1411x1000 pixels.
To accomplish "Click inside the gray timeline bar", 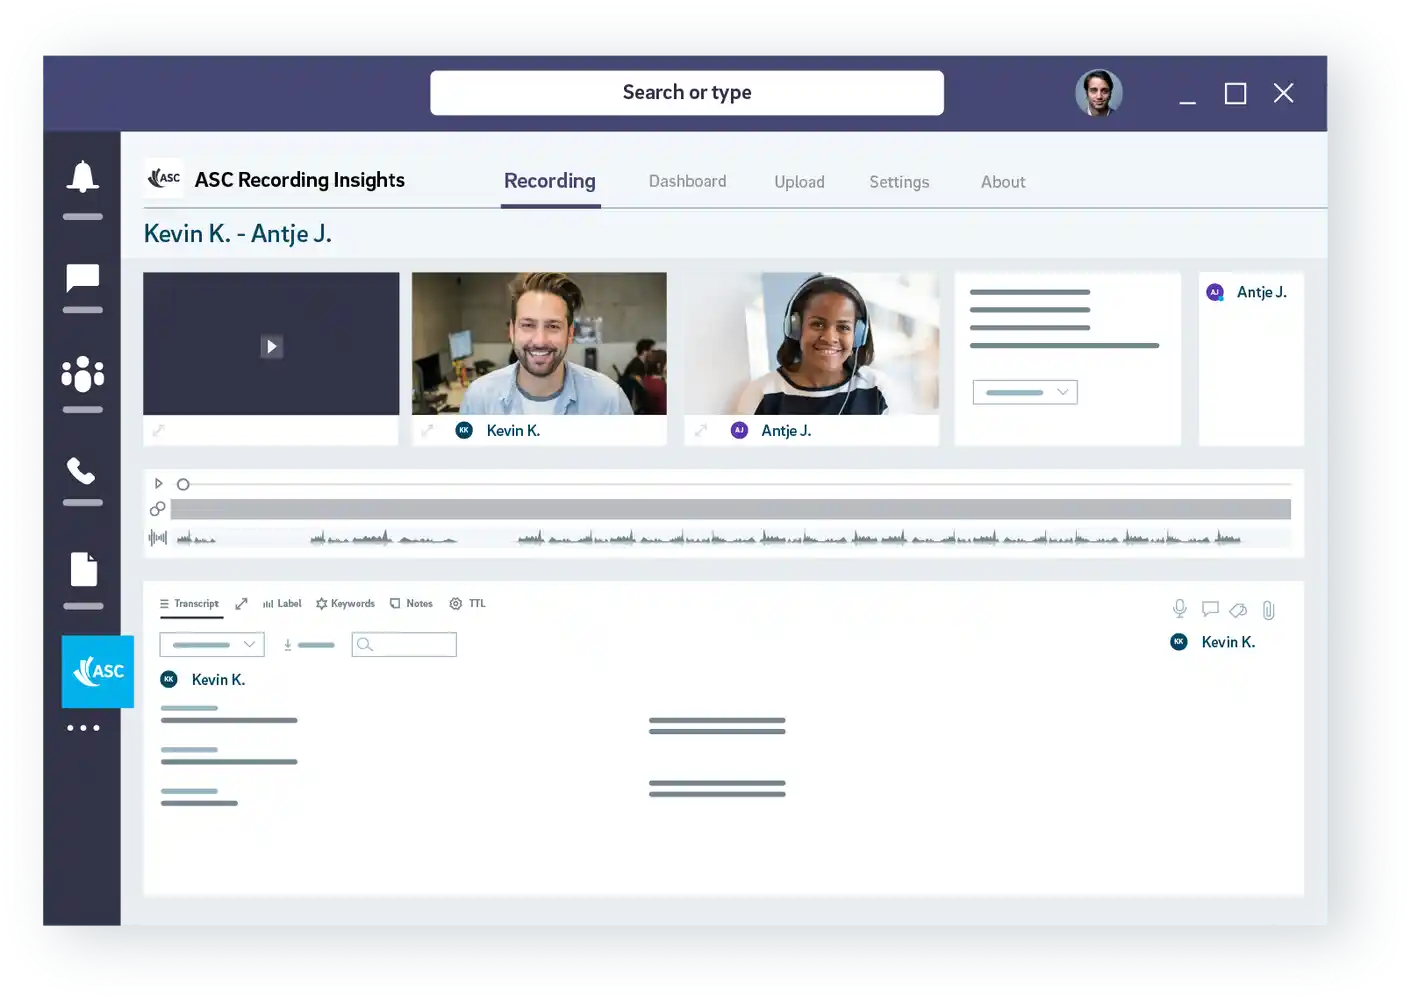I will 730,509.
